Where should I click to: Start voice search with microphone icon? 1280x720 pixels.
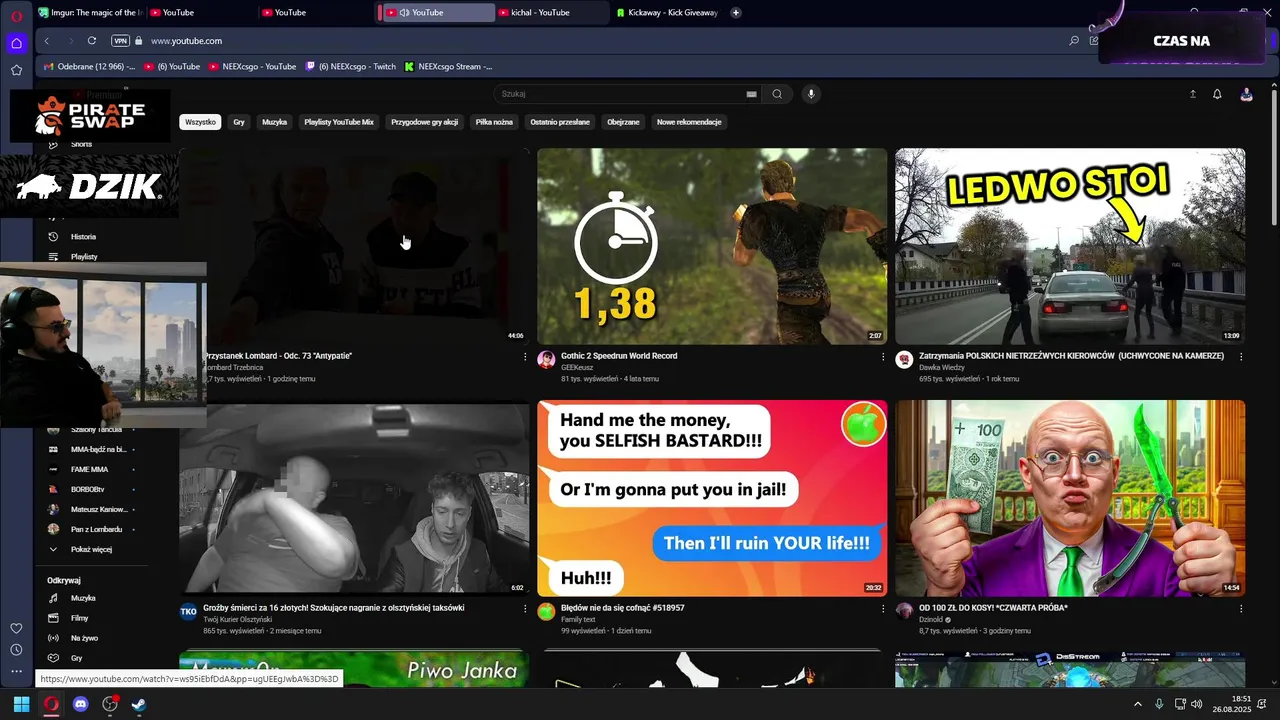click(x=811, y=94)
